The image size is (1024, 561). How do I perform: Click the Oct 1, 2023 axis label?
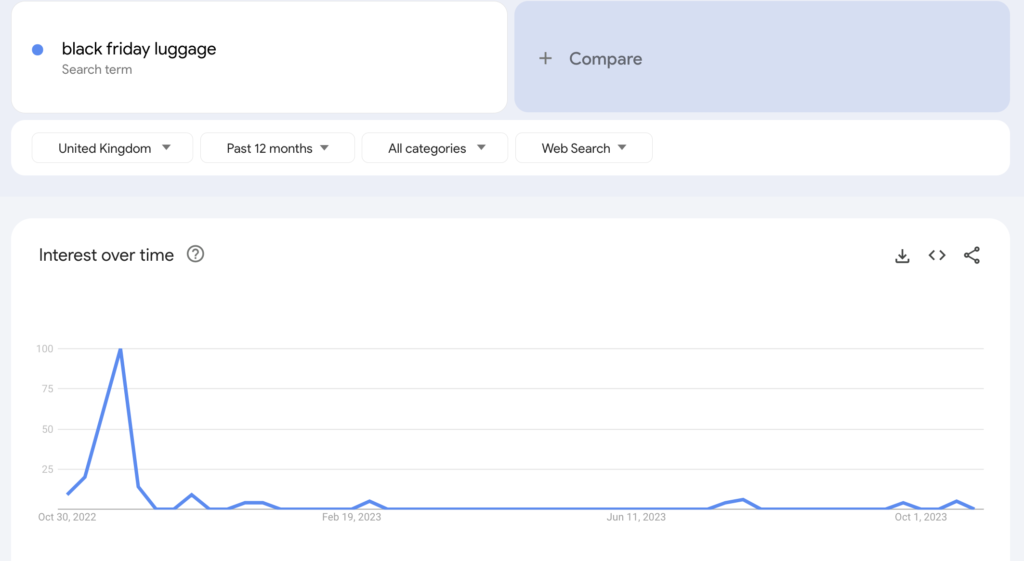[921, 517]
